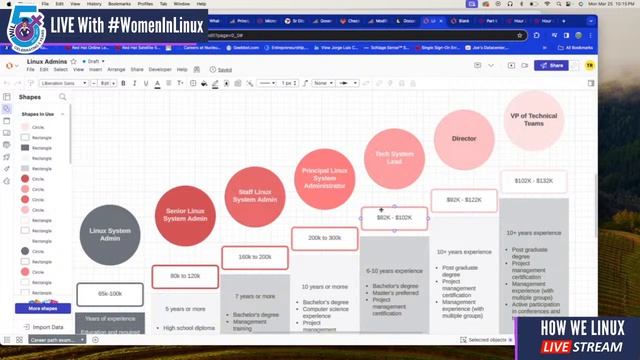
Task: Click the Share button
Action: coord(551,65)
